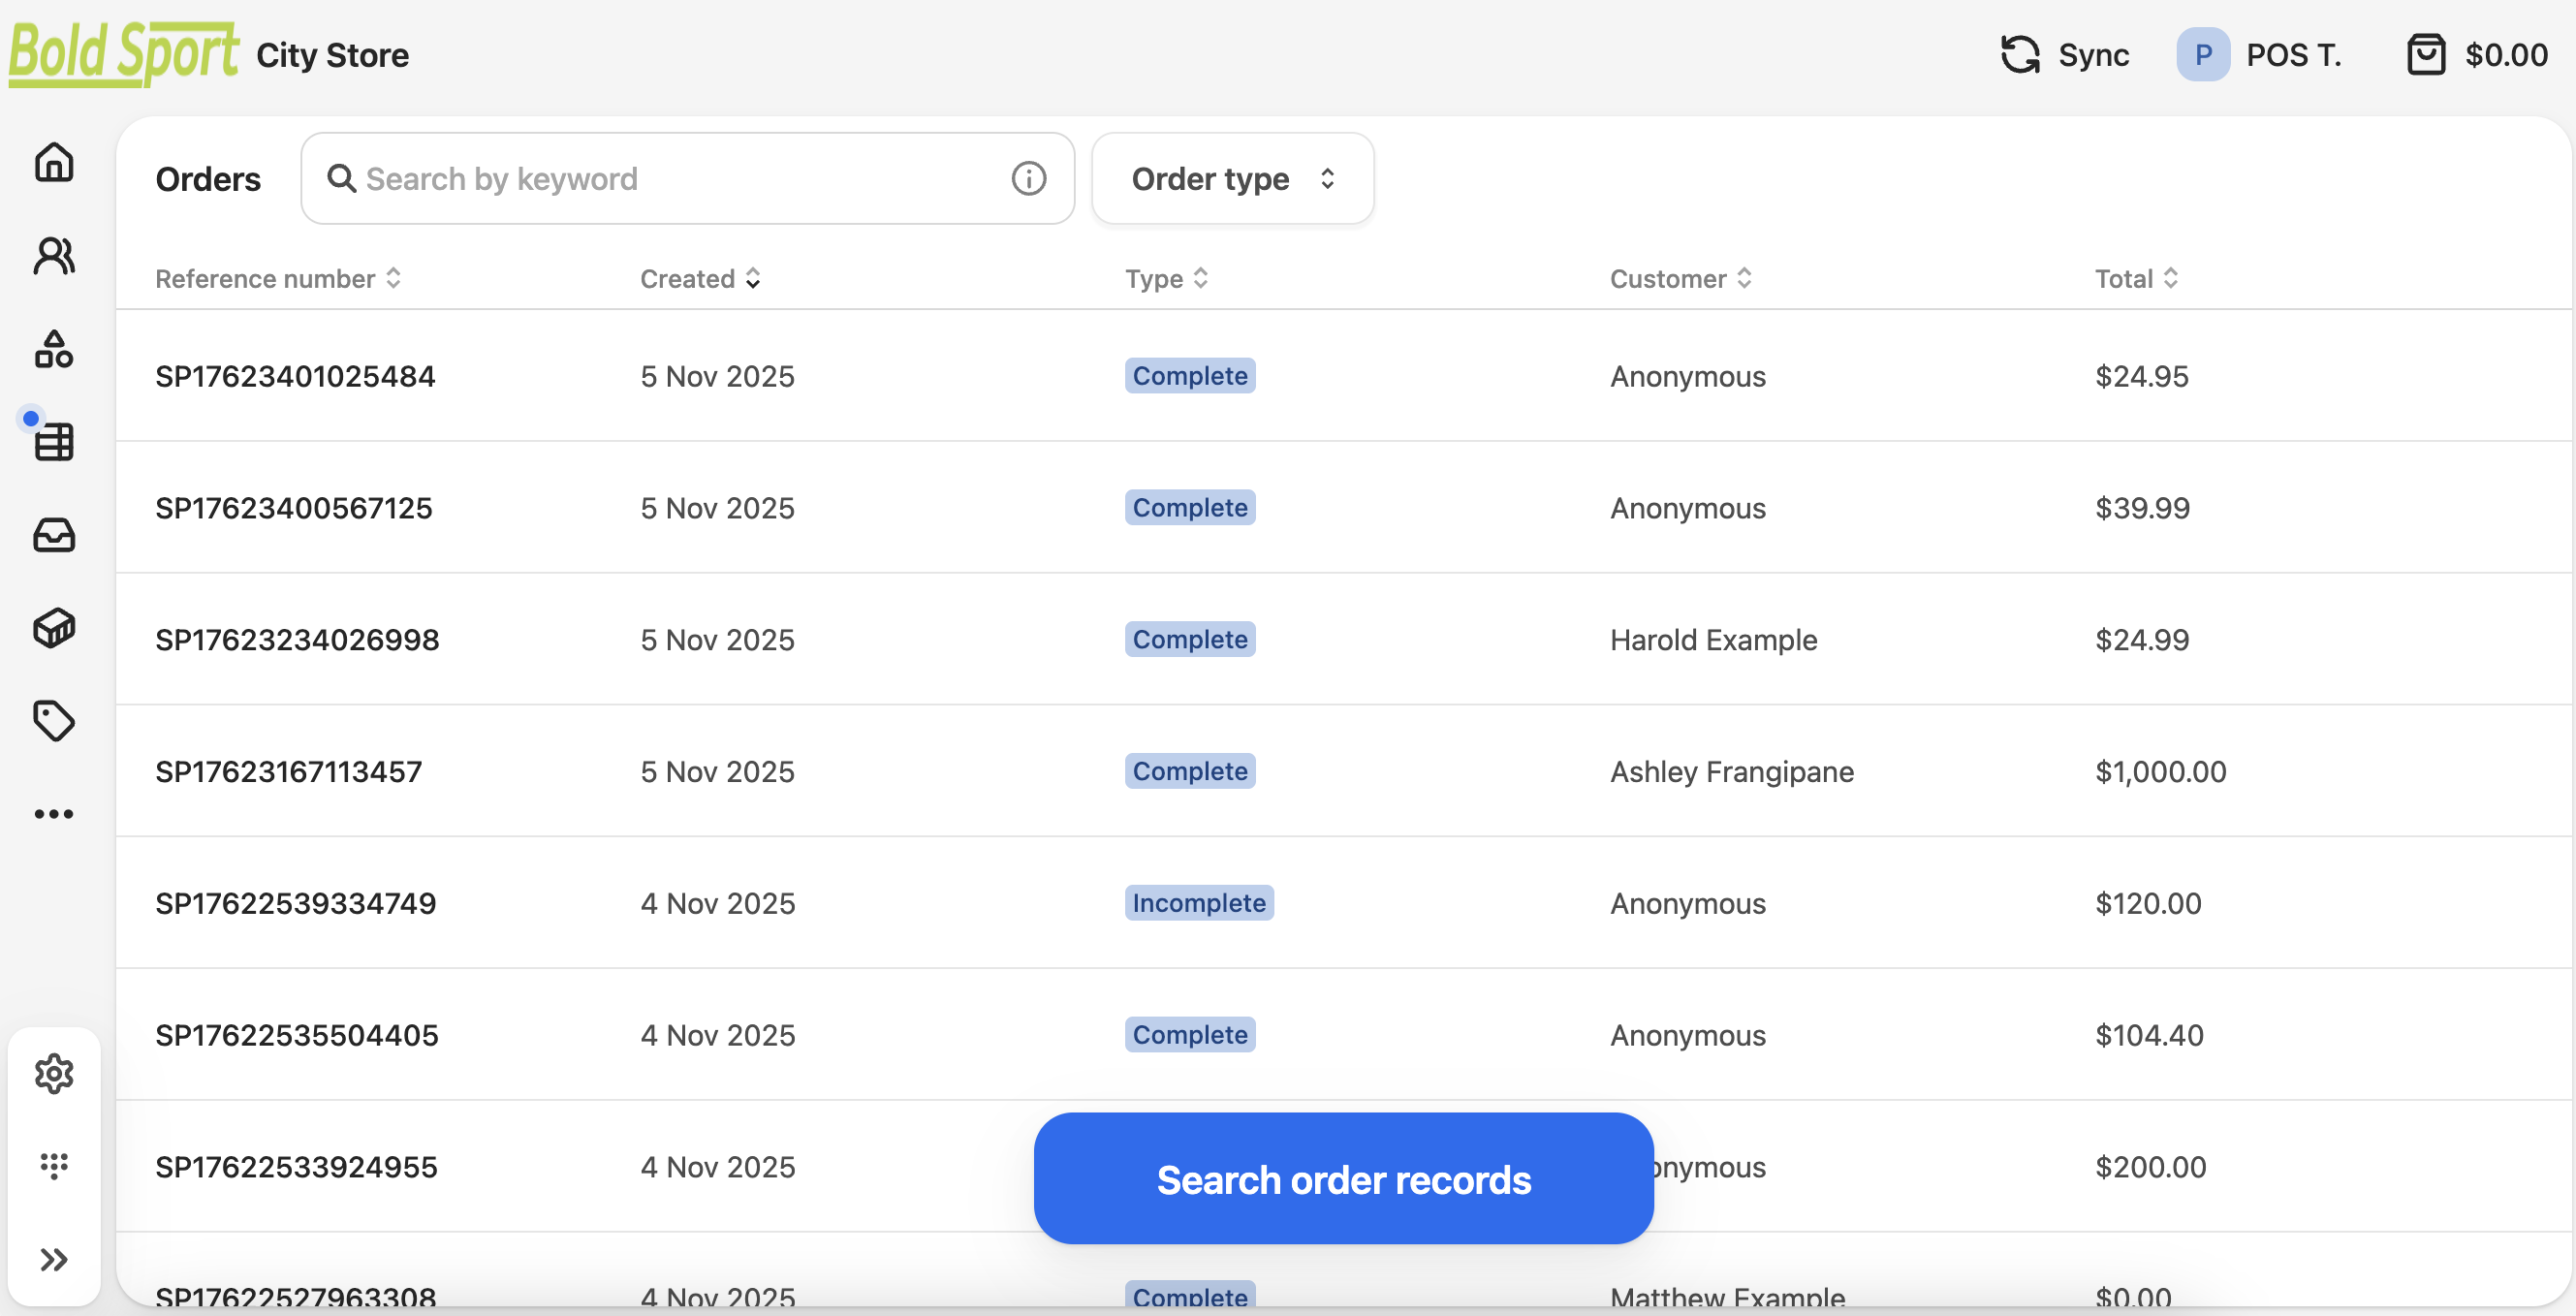Open the POS T. user menu

click(x=2259, y=55)
